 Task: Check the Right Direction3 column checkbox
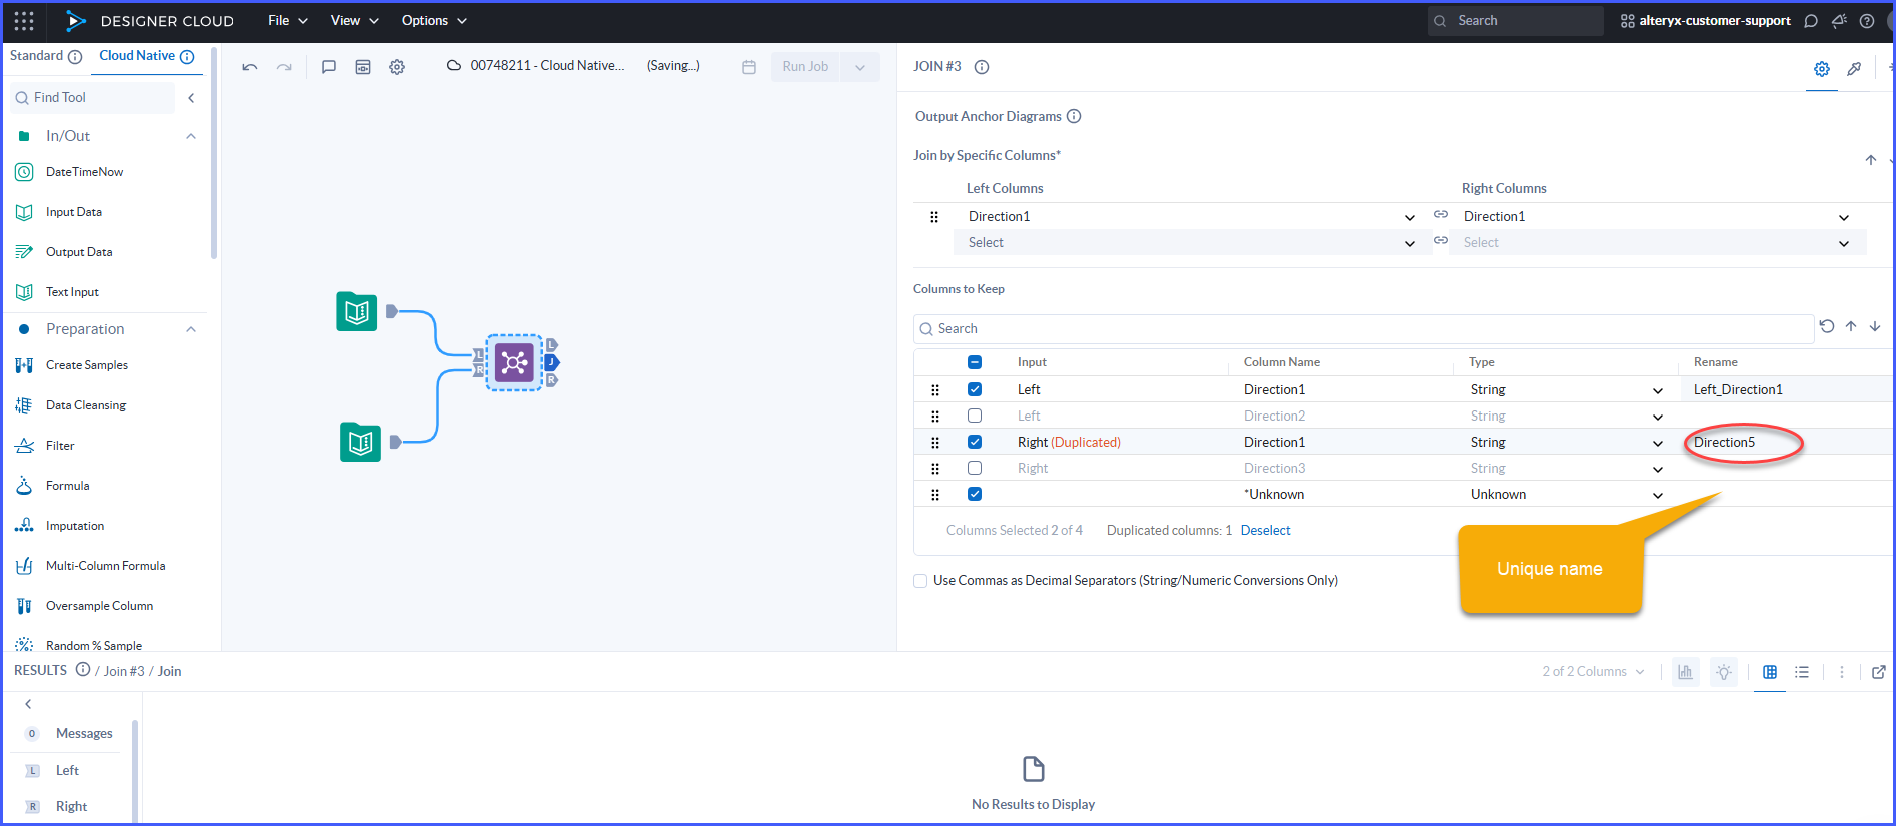pos(975,468)
